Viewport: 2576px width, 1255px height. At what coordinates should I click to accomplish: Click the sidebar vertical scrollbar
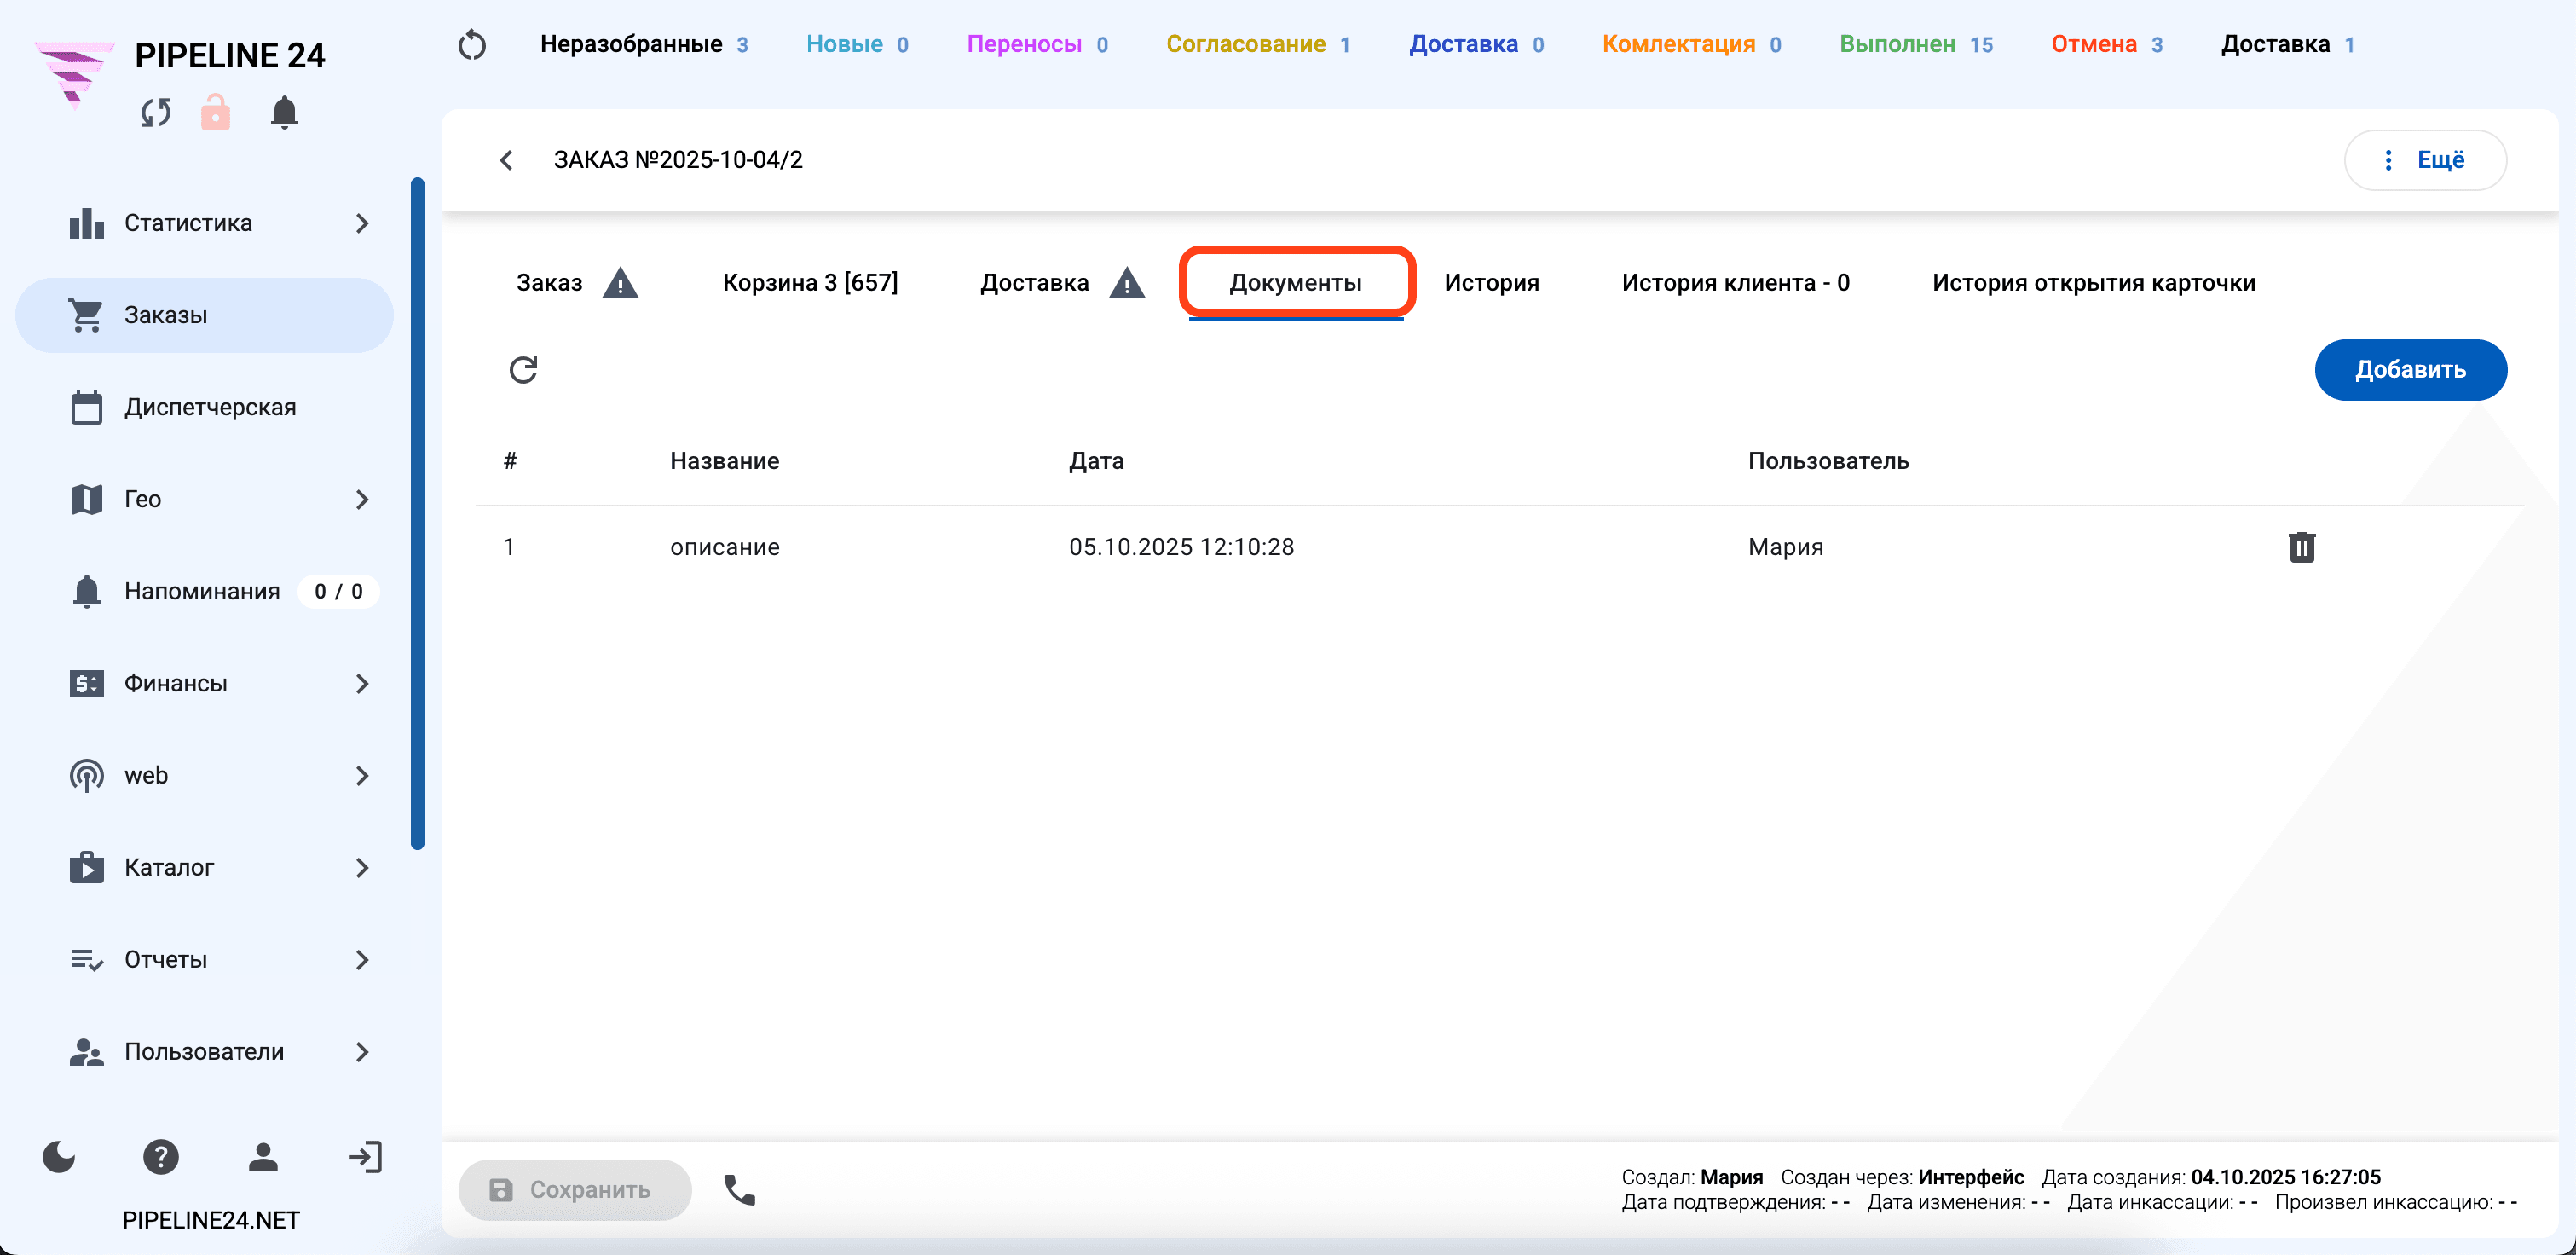click(x=418, y=514)
